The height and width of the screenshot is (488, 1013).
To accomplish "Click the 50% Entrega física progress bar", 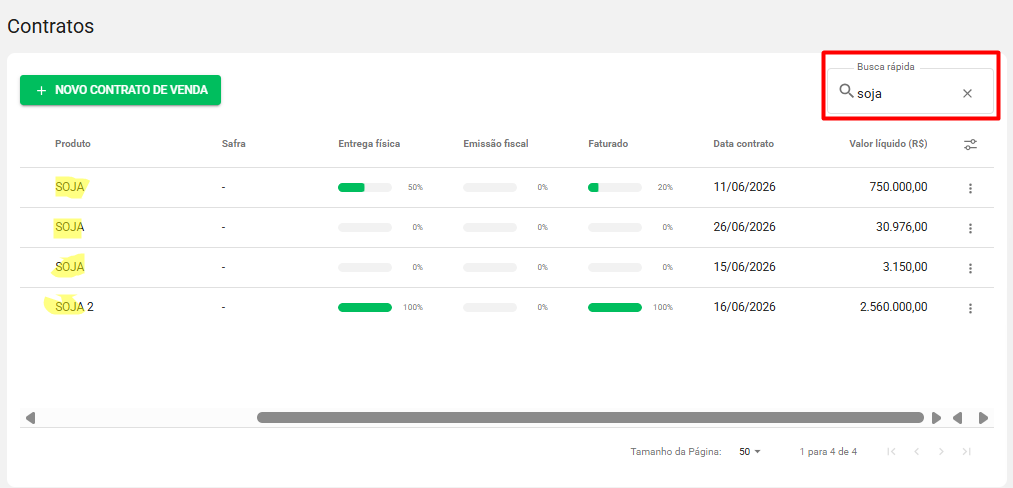I will (364, 187).
